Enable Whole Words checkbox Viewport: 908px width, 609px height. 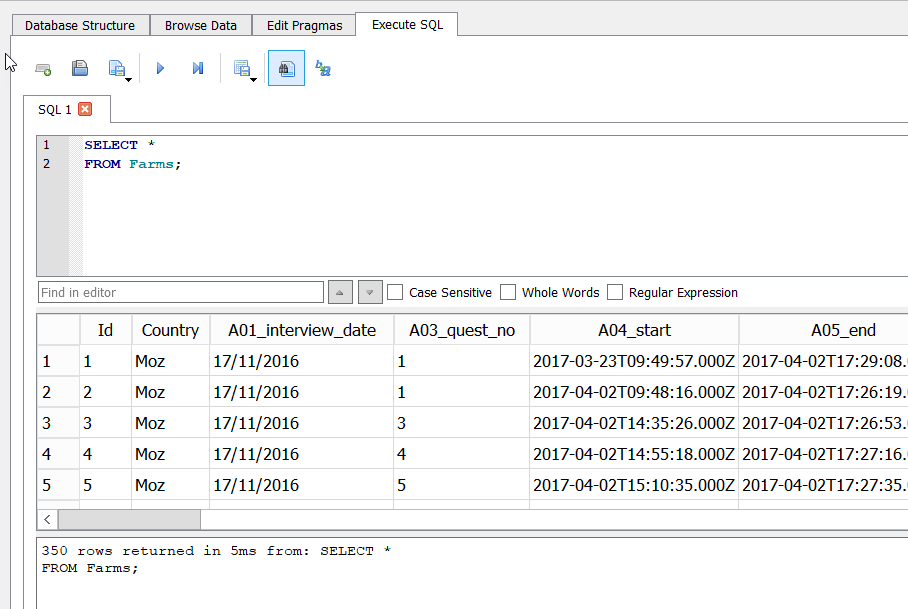(508, 292)
